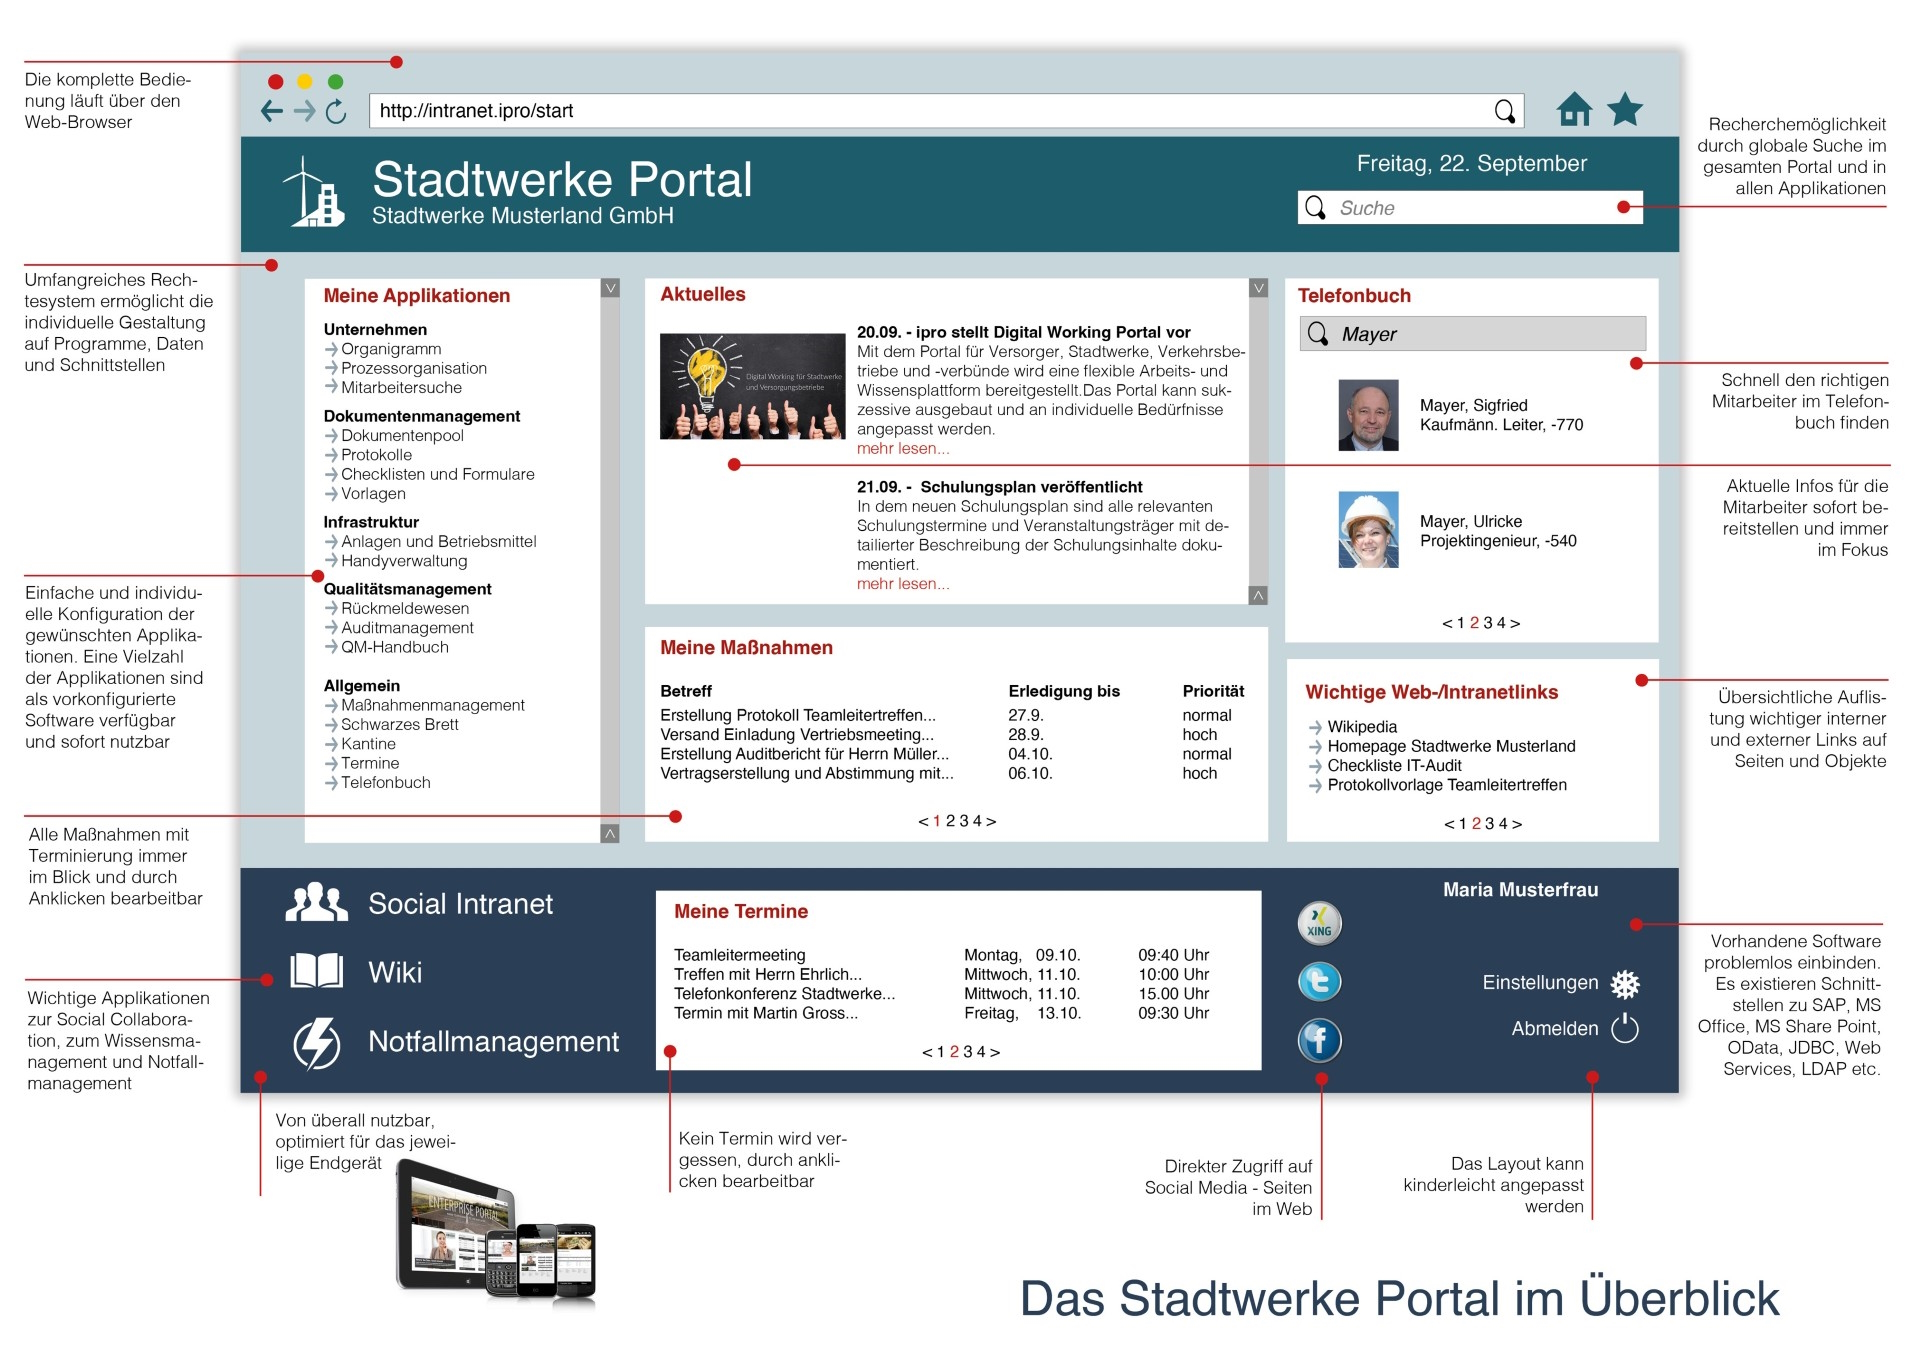
Task: Click the Aktuelles panel bottom scroll arrow
Action: click(x=1258, y=595)
